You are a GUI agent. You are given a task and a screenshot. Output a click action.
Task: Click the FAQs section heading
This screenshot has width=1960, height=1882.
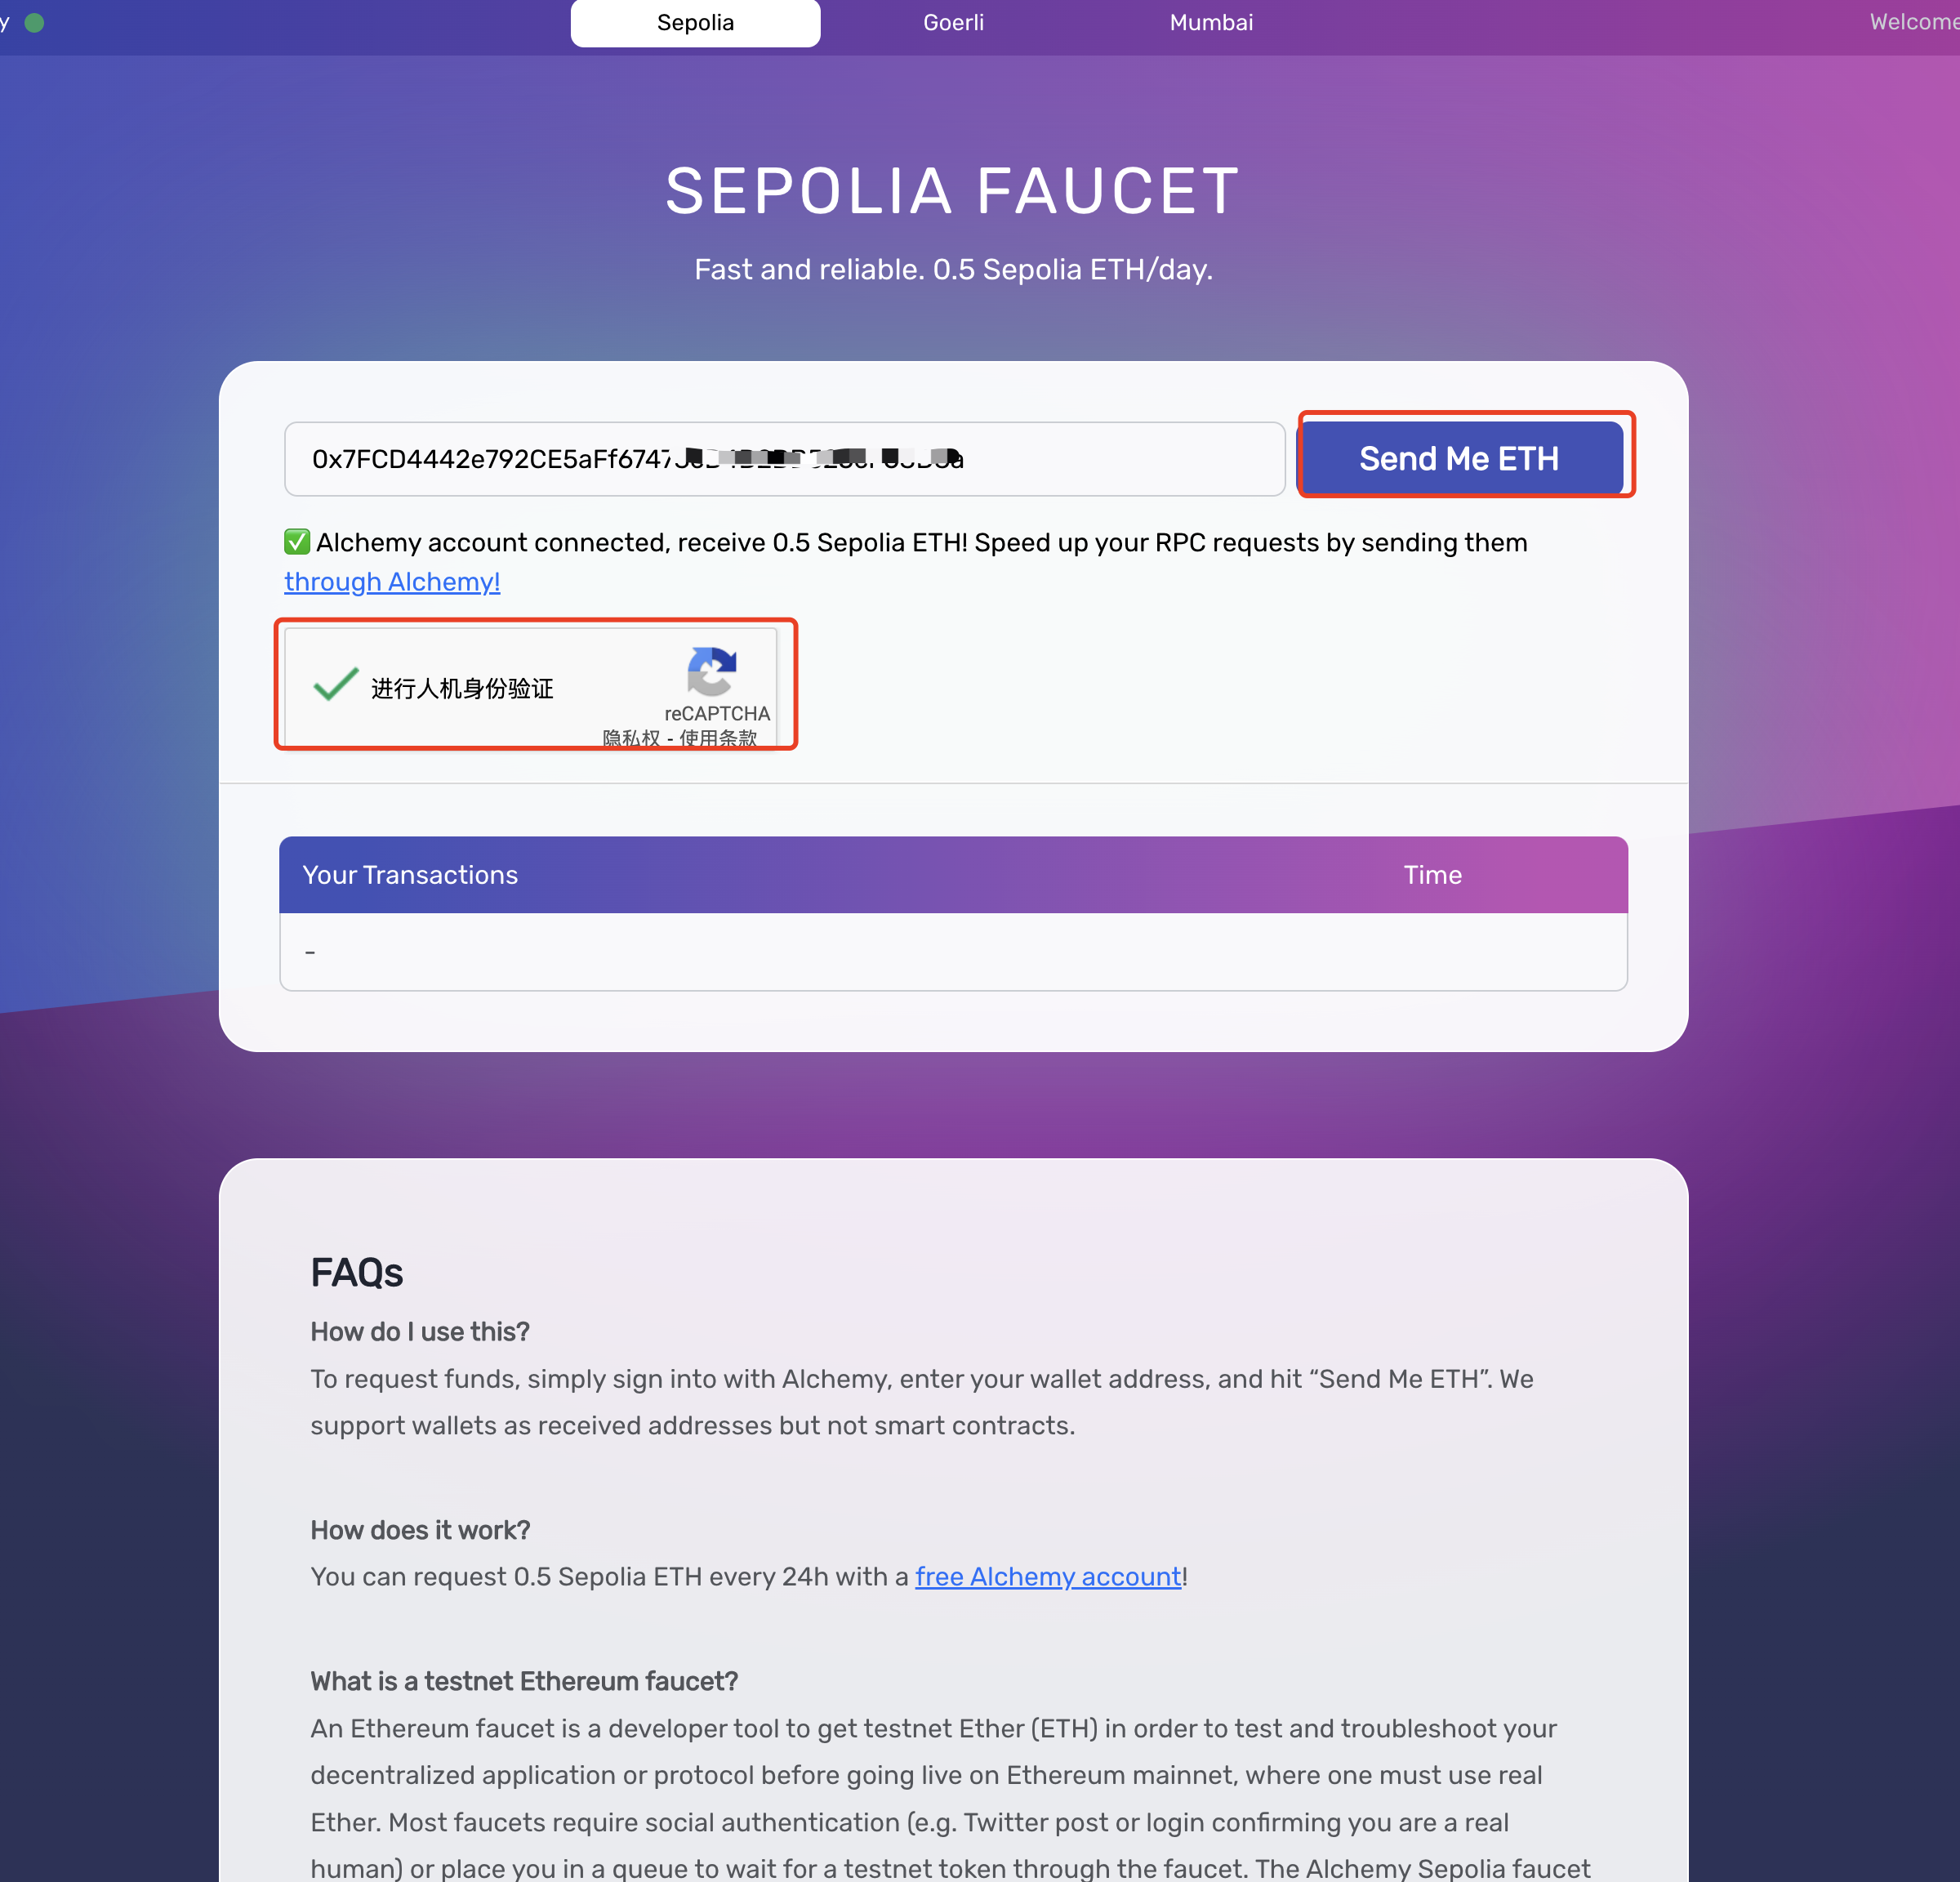coord(356,1273)
